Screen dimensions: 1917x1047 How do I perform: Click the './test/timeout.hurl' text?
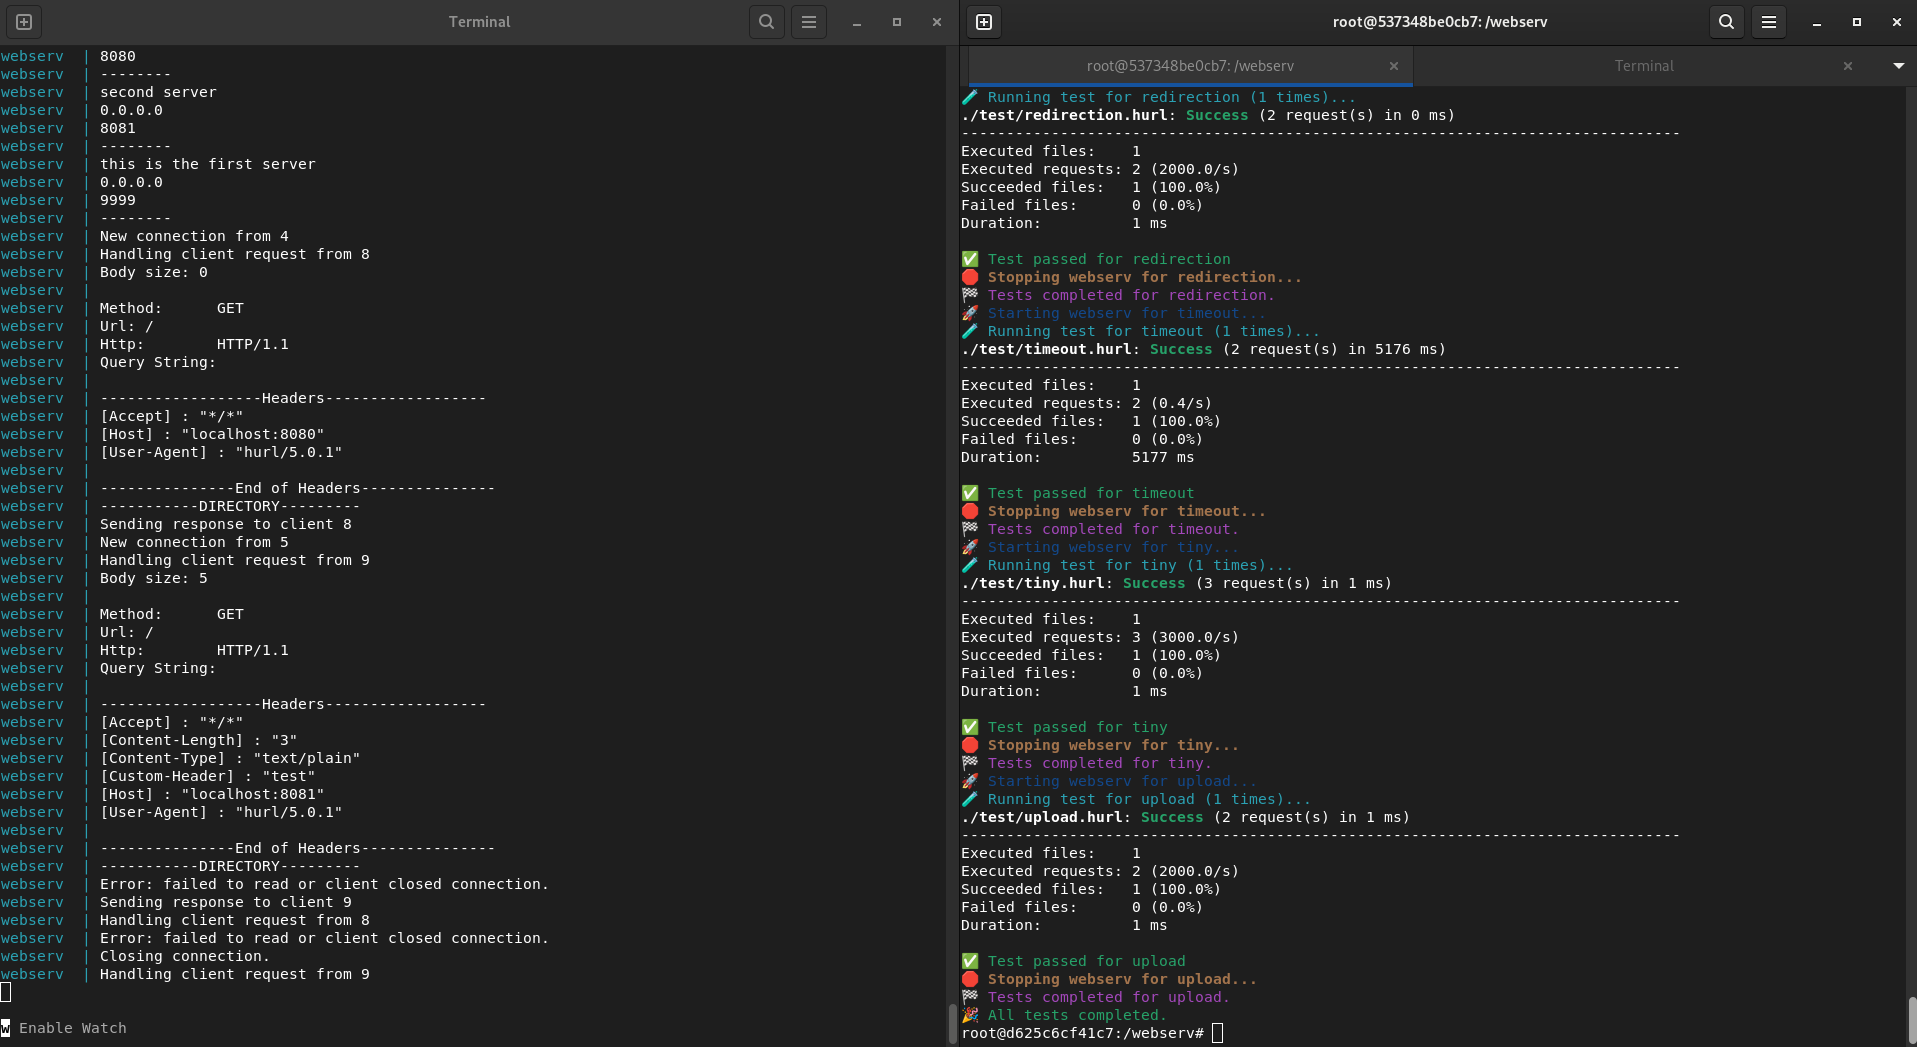[1047, 349]
